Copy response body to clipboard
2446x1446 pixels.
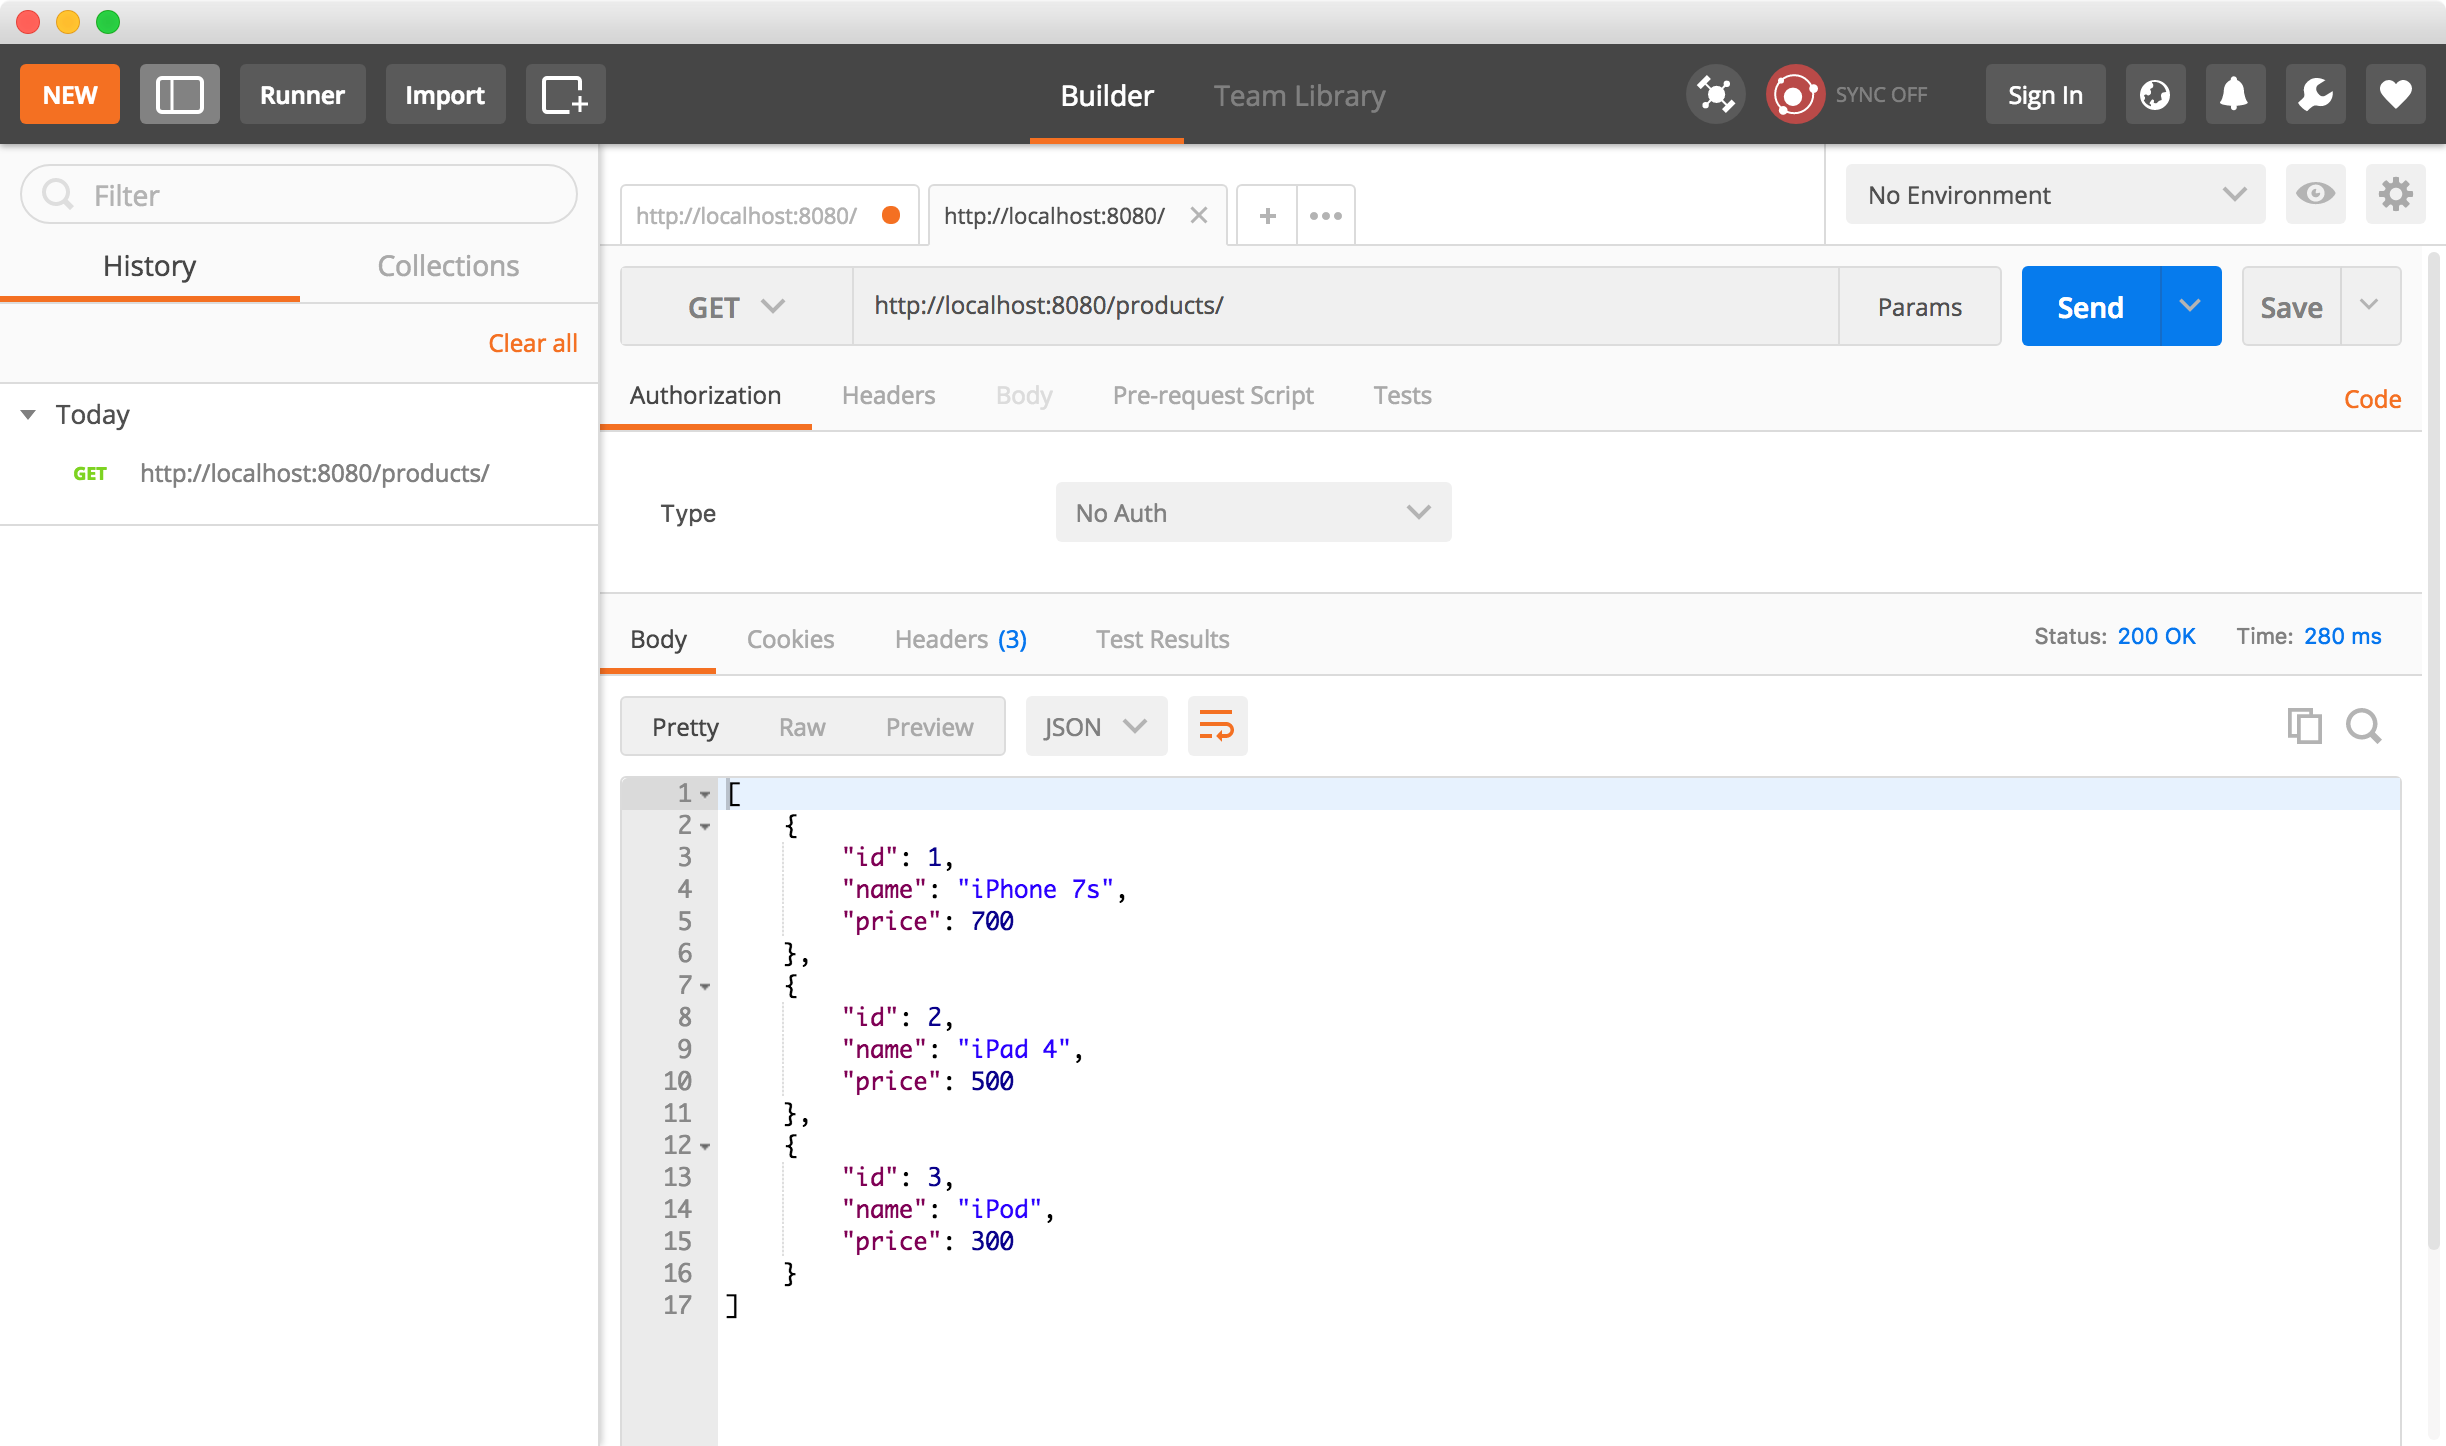(x=2304, y=726)
